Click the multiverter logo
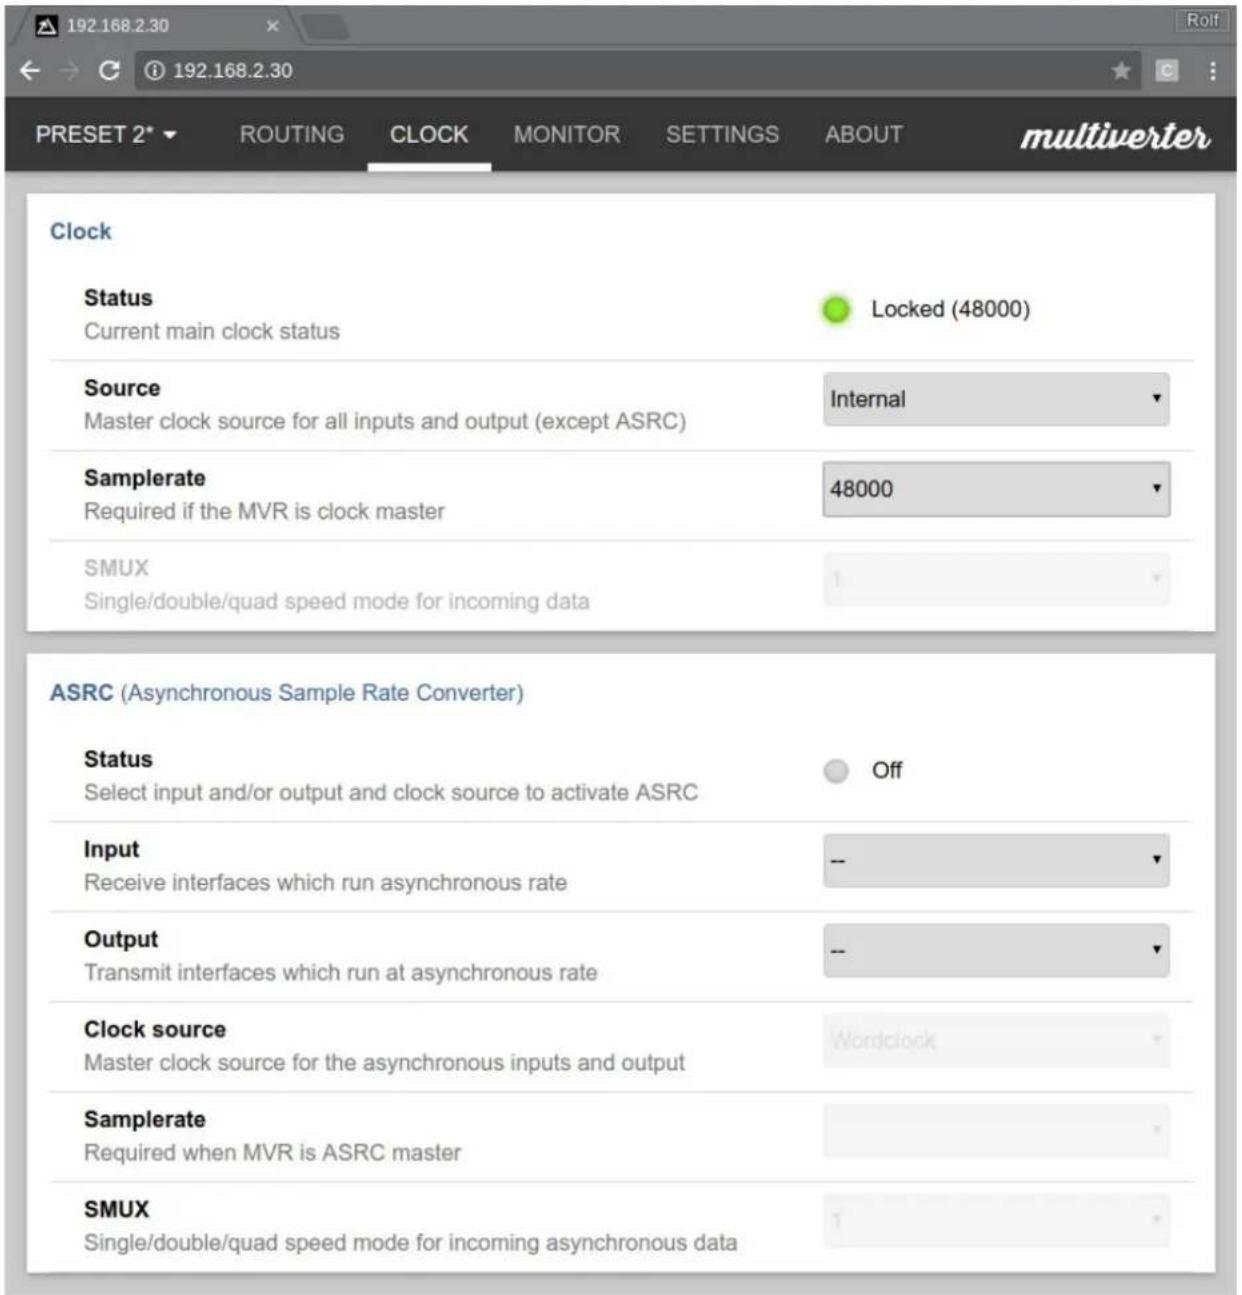Viewport: 1242px width, 1295px height. 1114,135
